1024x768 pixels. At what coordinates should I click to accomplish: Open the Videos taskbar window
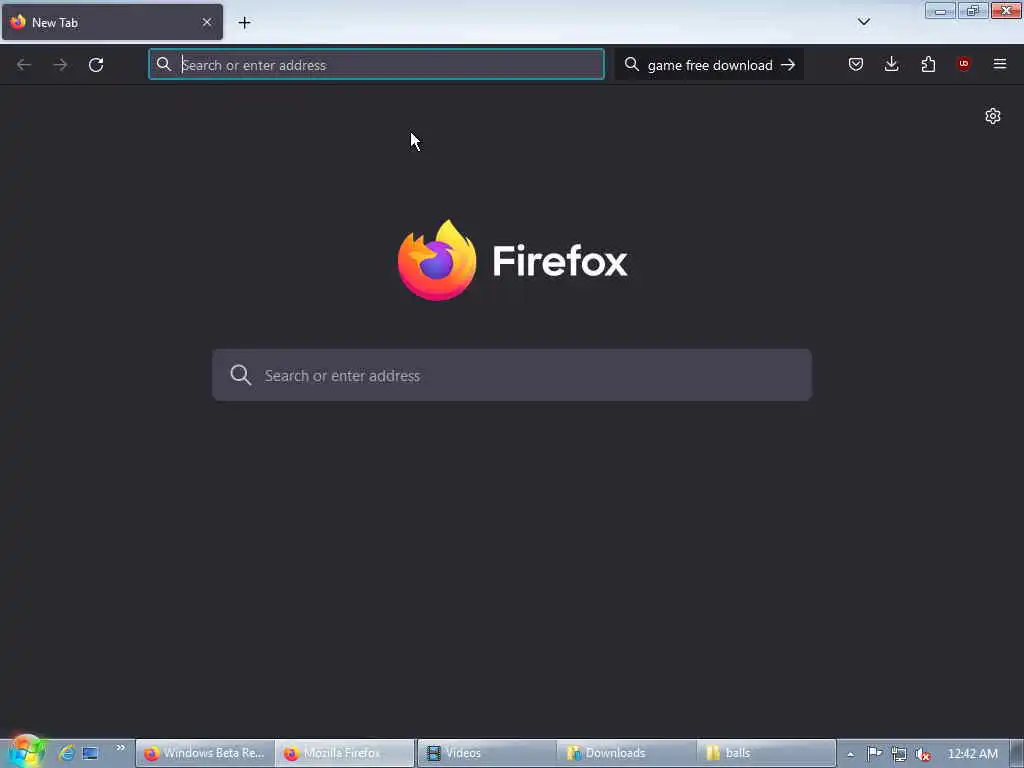coord(487,753)
